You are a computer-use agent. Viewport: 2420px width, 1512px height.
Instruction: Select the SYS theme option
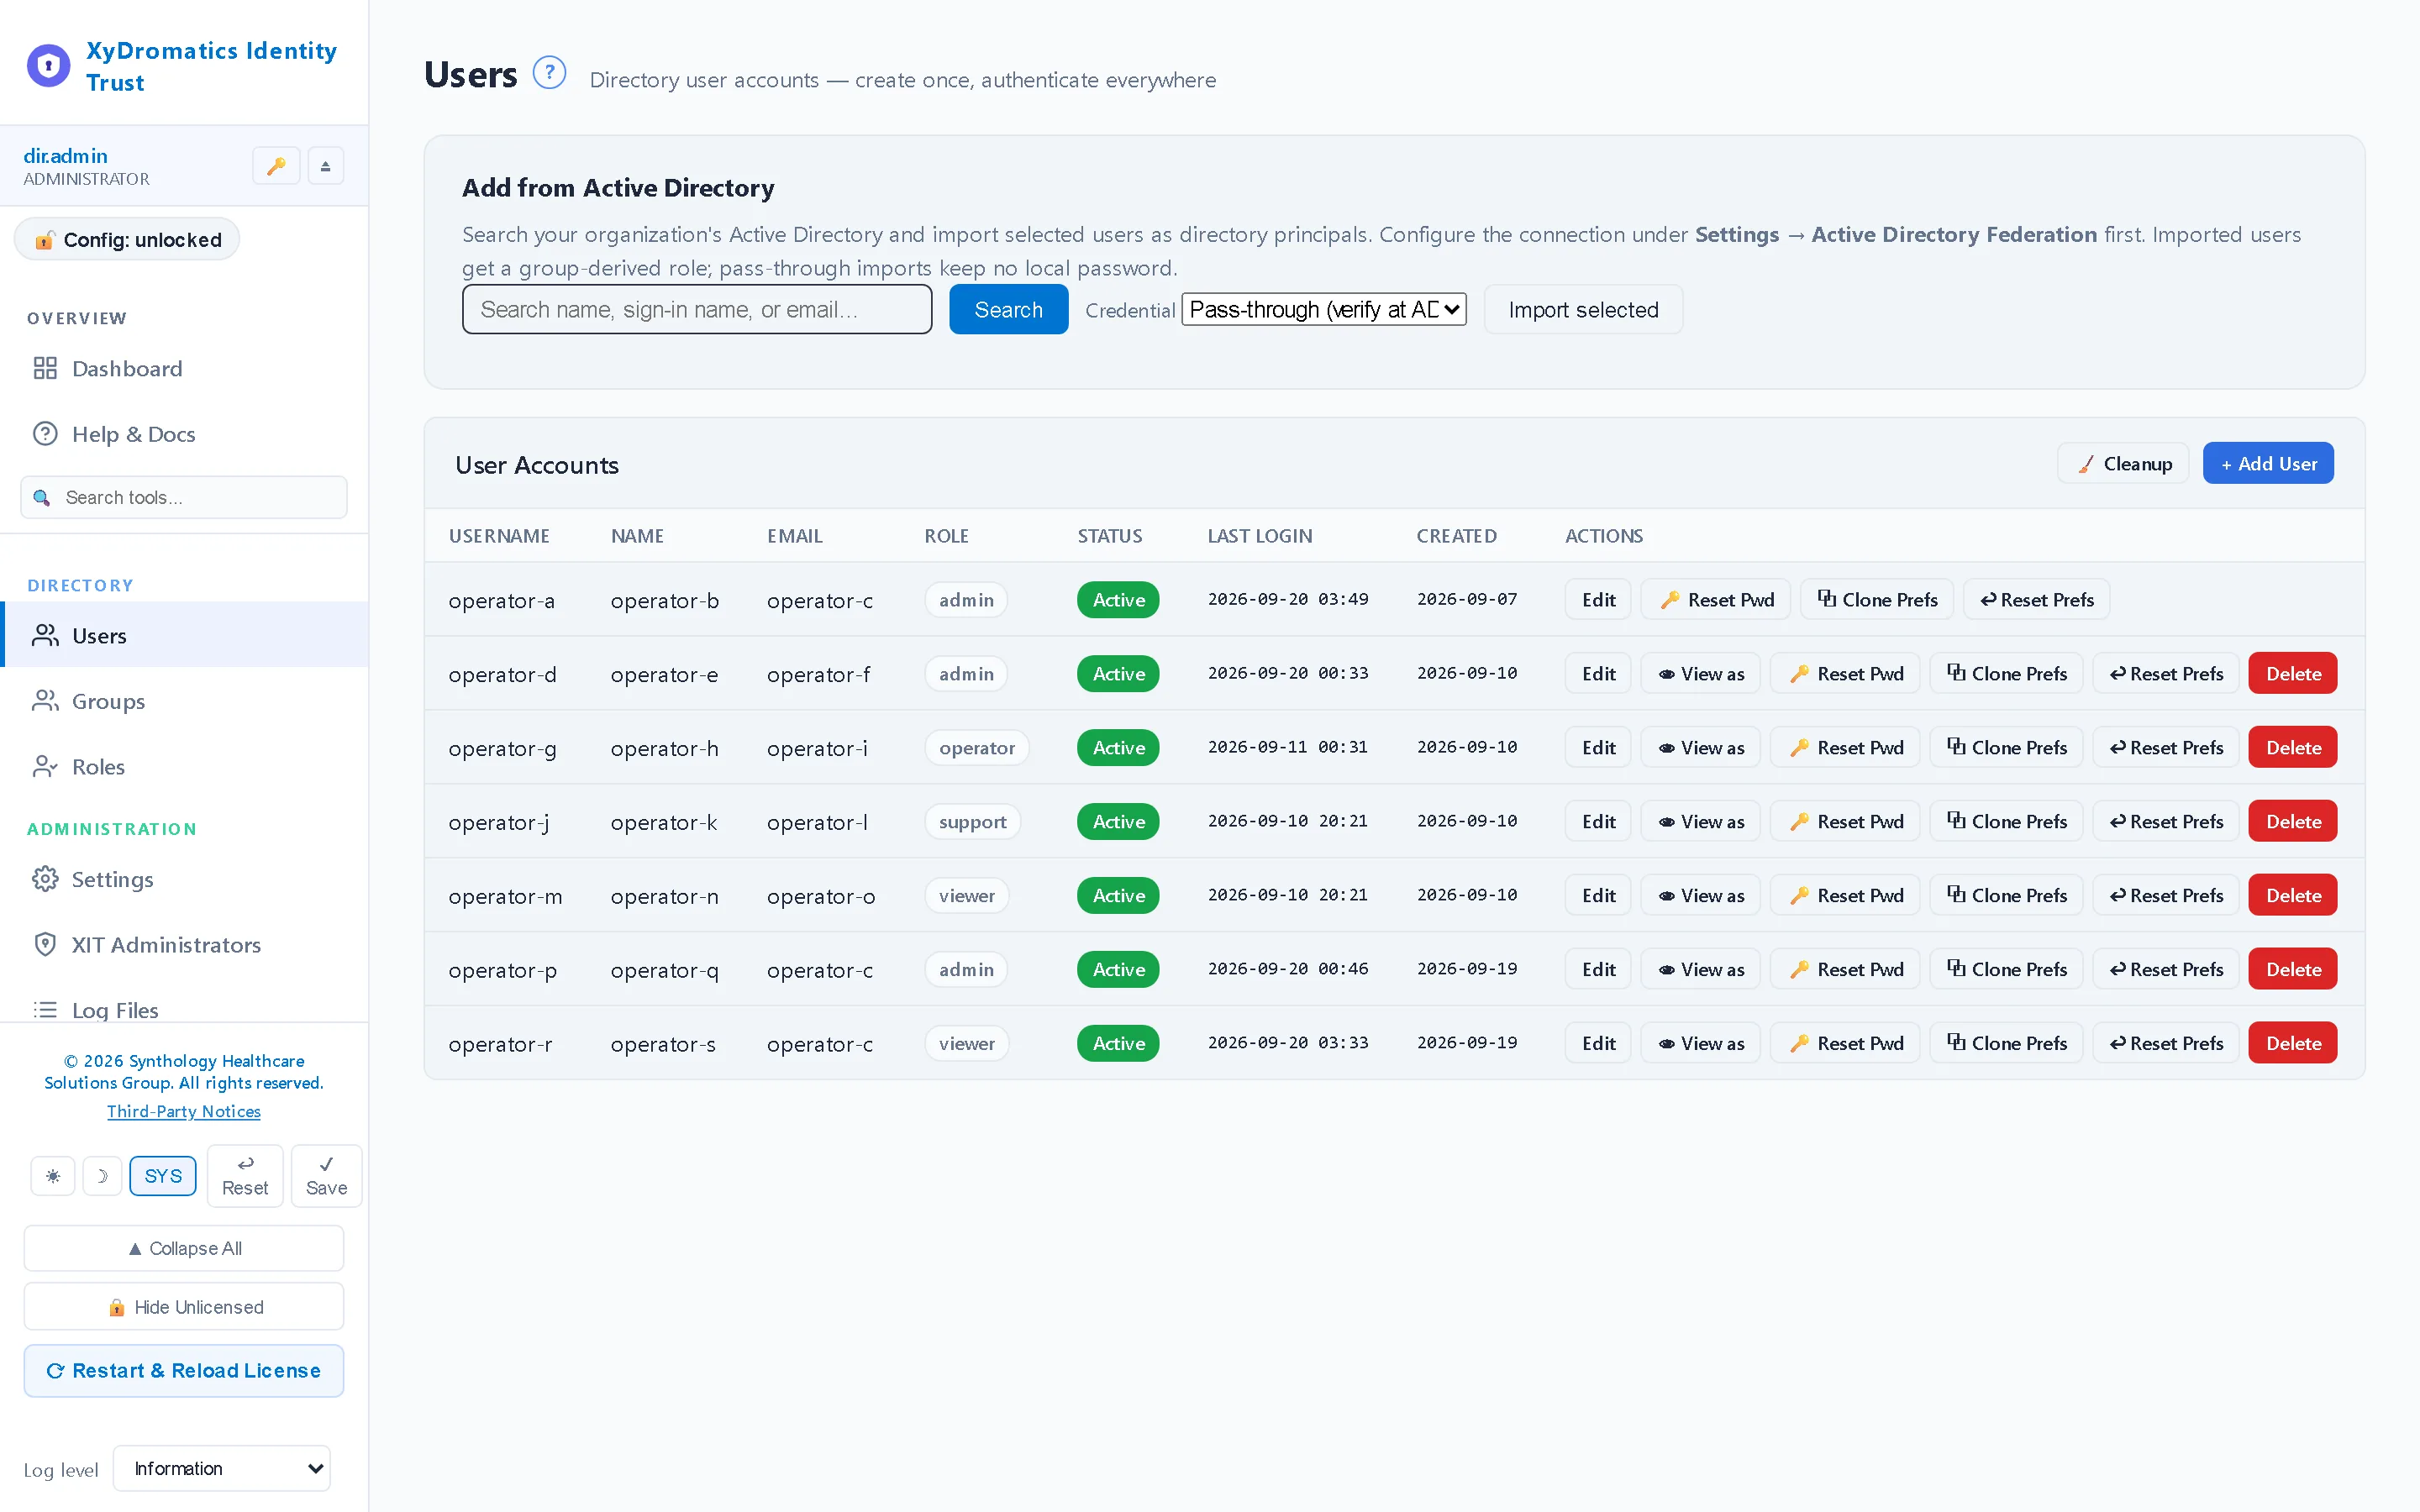163,1176
